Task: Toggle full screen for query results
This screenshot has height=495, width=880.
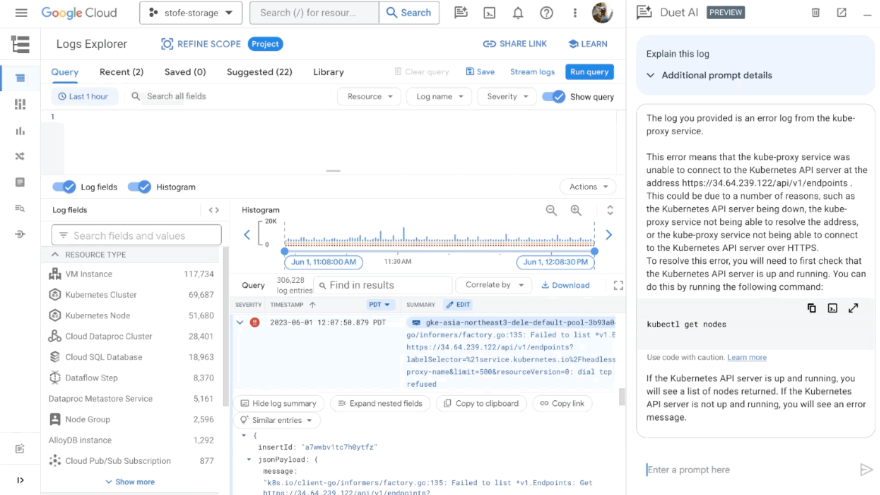Action: click(x=618, y=286)
